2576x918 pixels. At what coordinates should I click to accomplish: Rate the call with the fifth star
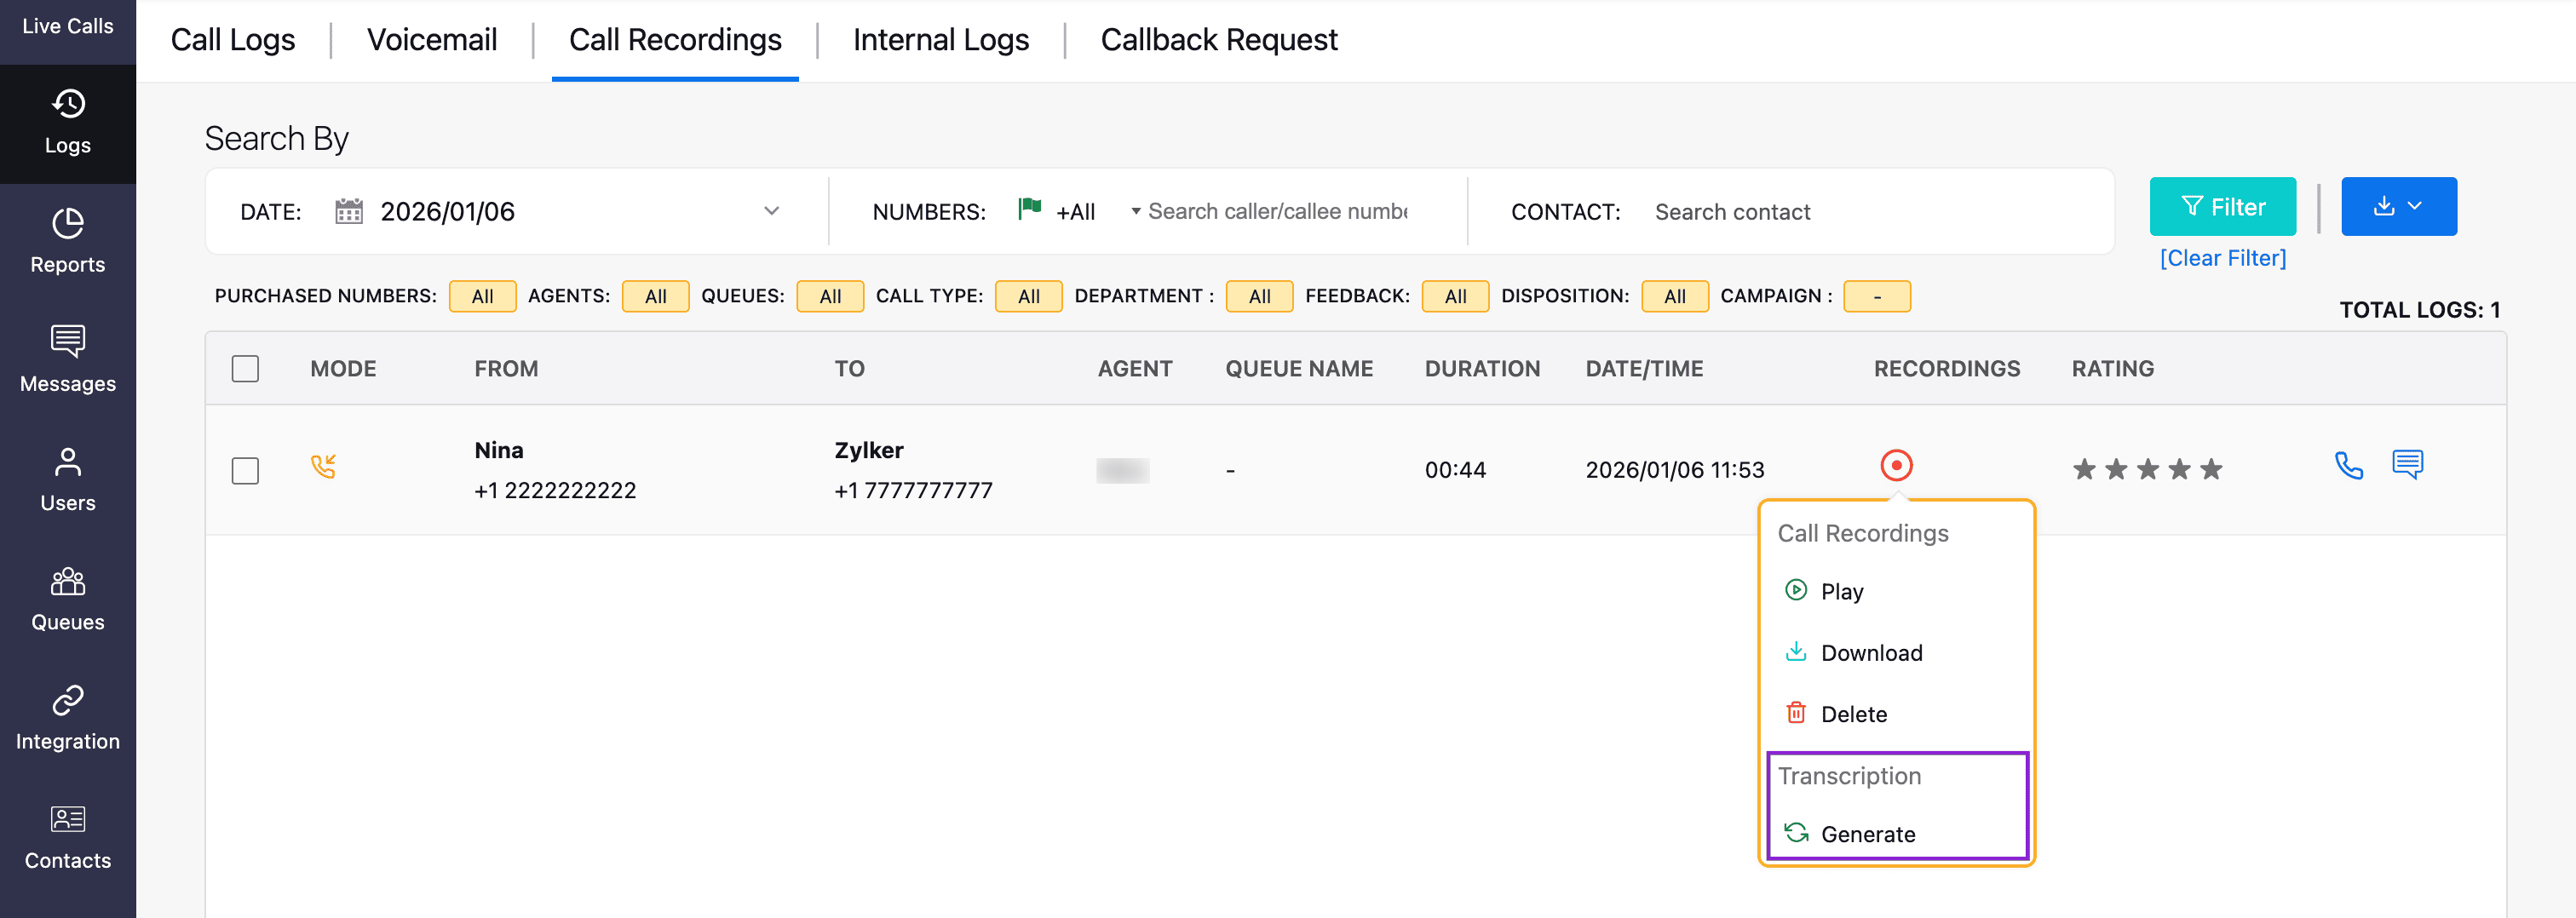point(2211,470)
